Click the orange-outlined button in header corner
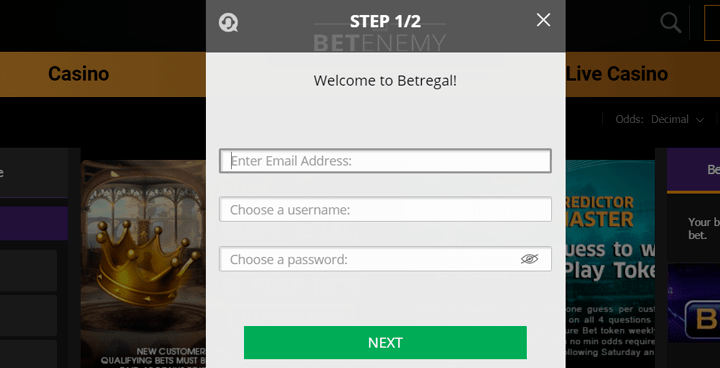 pos(712,23)
